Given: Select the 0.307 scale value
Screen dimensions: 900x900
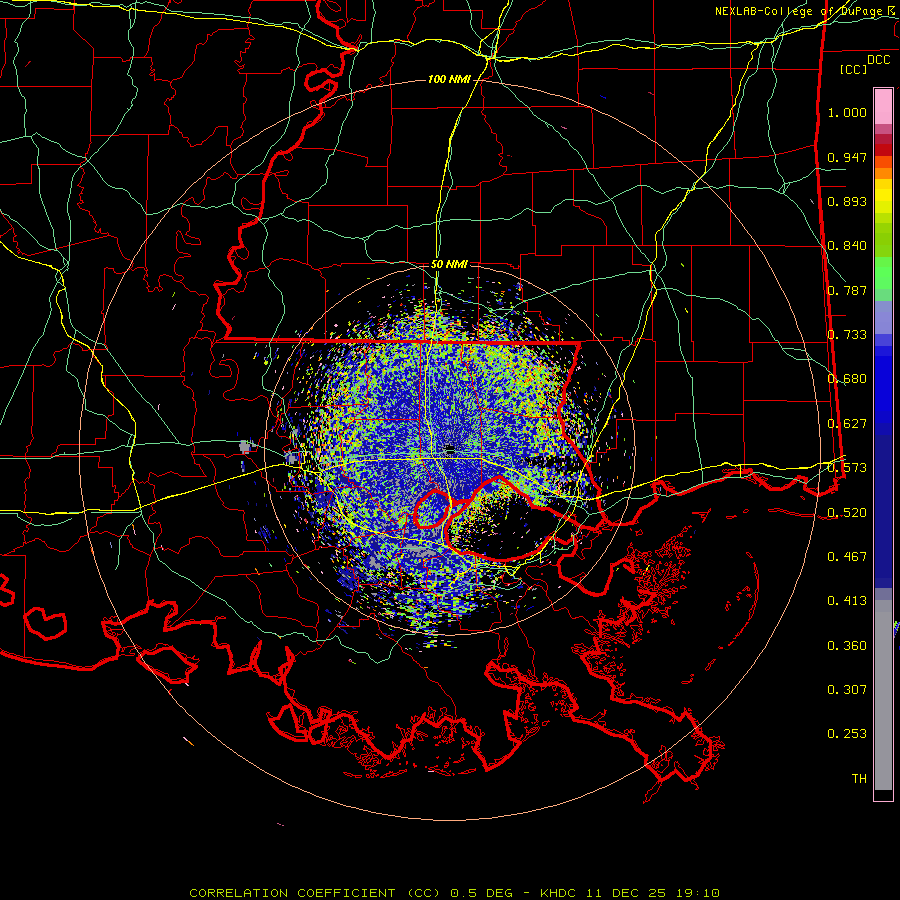Looking at the screenshot, I should click(847, 690).
